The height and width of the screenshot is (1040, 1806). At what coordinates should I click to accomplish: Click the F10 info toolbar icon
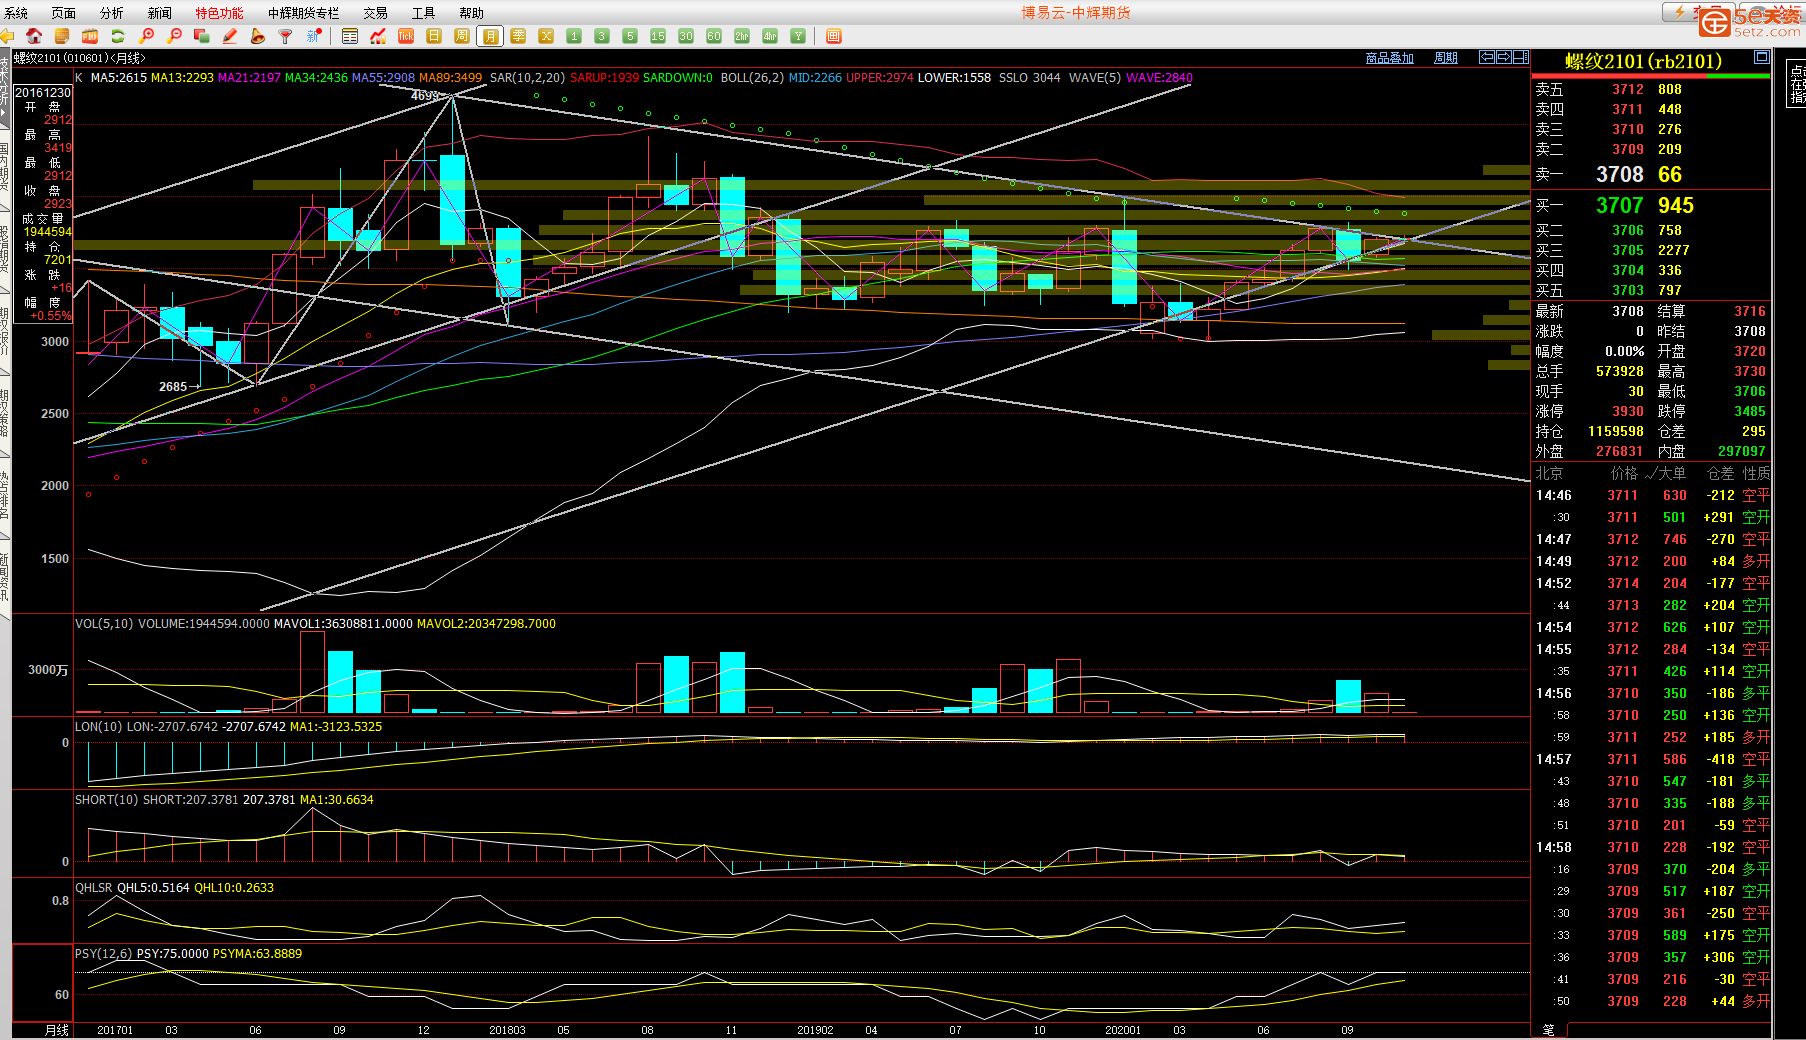tap(90, 36)
